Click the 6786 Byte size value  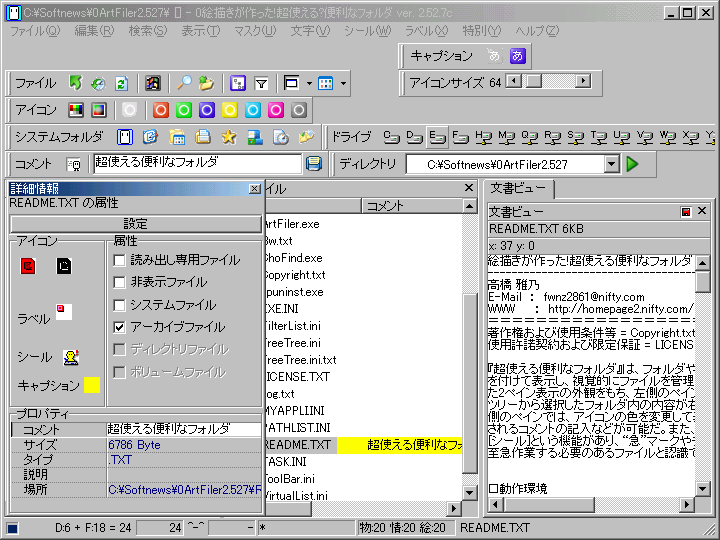(135, 444)
